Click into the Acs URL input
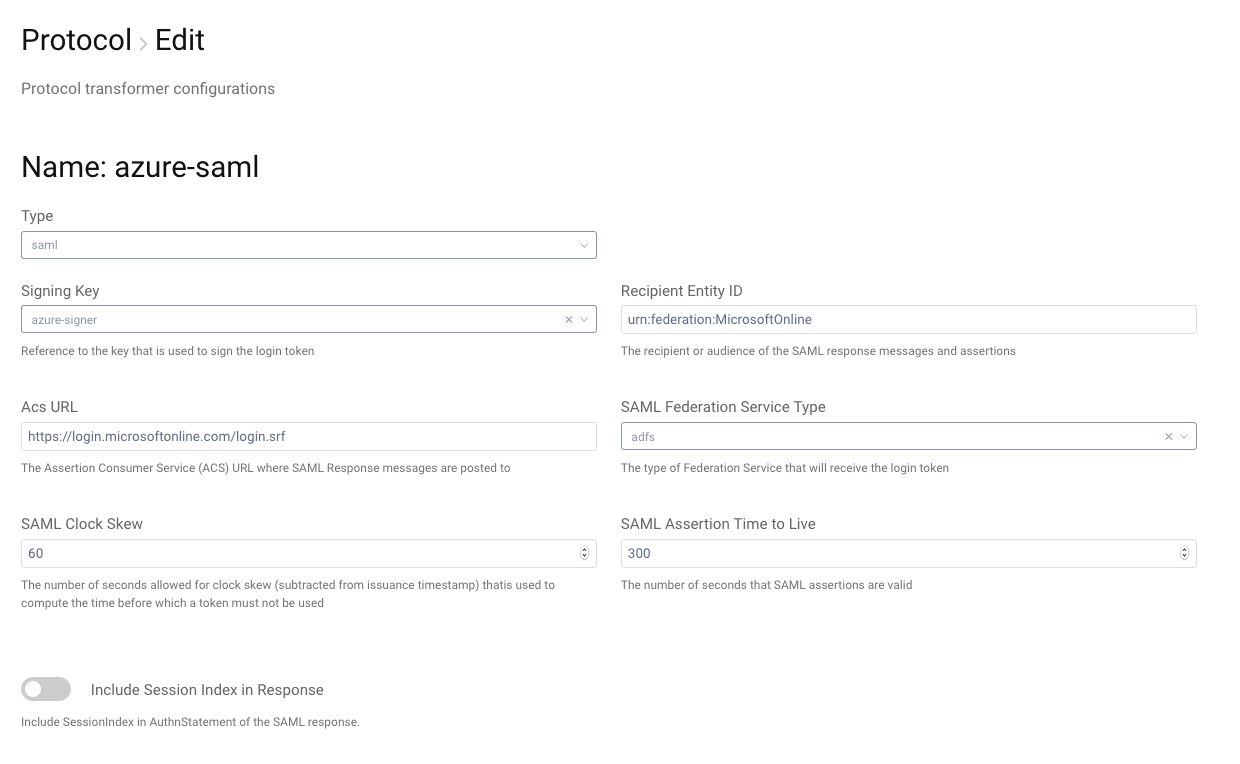The height and width of the screenshot is (764, 1240). coord(308,437)
